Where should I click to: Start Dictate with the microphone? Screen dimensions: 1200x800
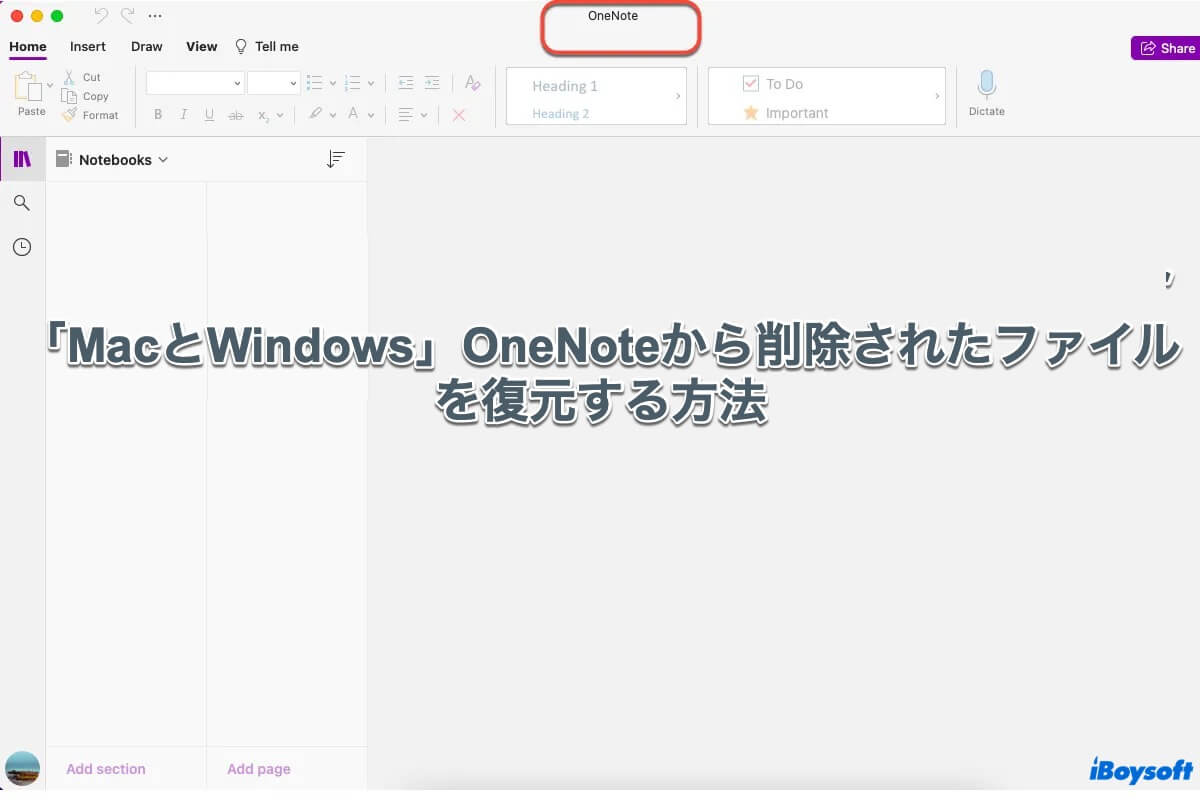986,93
